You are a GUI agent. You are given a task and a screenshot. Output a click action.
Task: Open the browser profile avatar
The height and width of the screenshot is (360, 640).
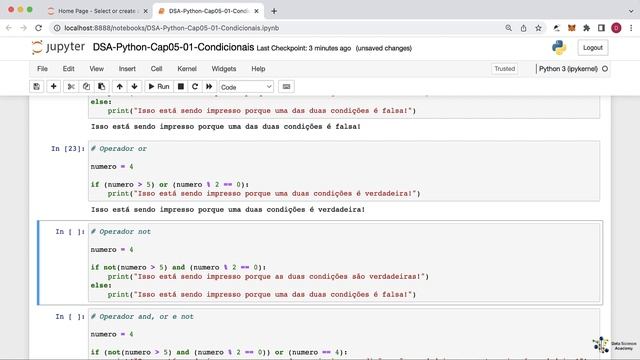pyautogui.click(x=616, y=28)
